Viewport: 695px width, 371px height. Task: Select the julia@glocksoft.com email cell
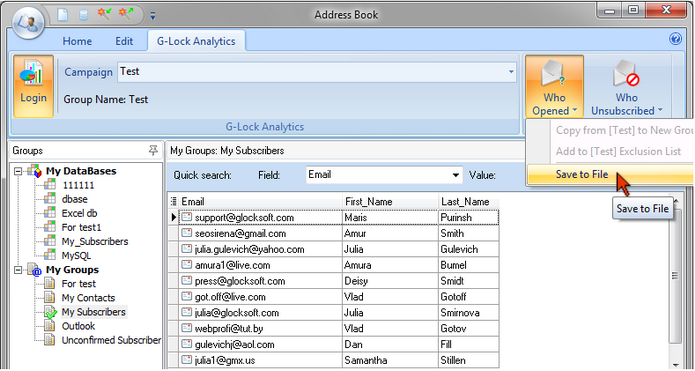coord(261,313)
